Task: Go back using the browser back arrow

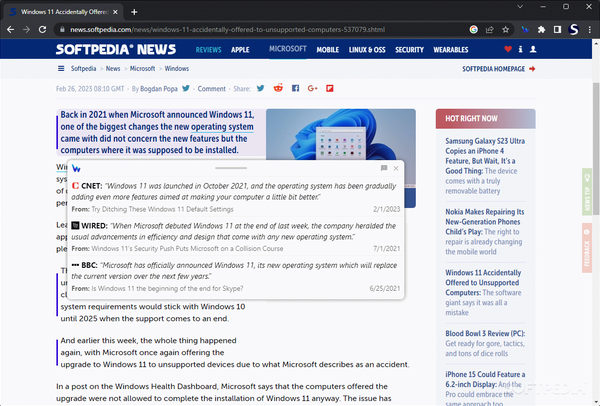Action: [x=10, y=29]
